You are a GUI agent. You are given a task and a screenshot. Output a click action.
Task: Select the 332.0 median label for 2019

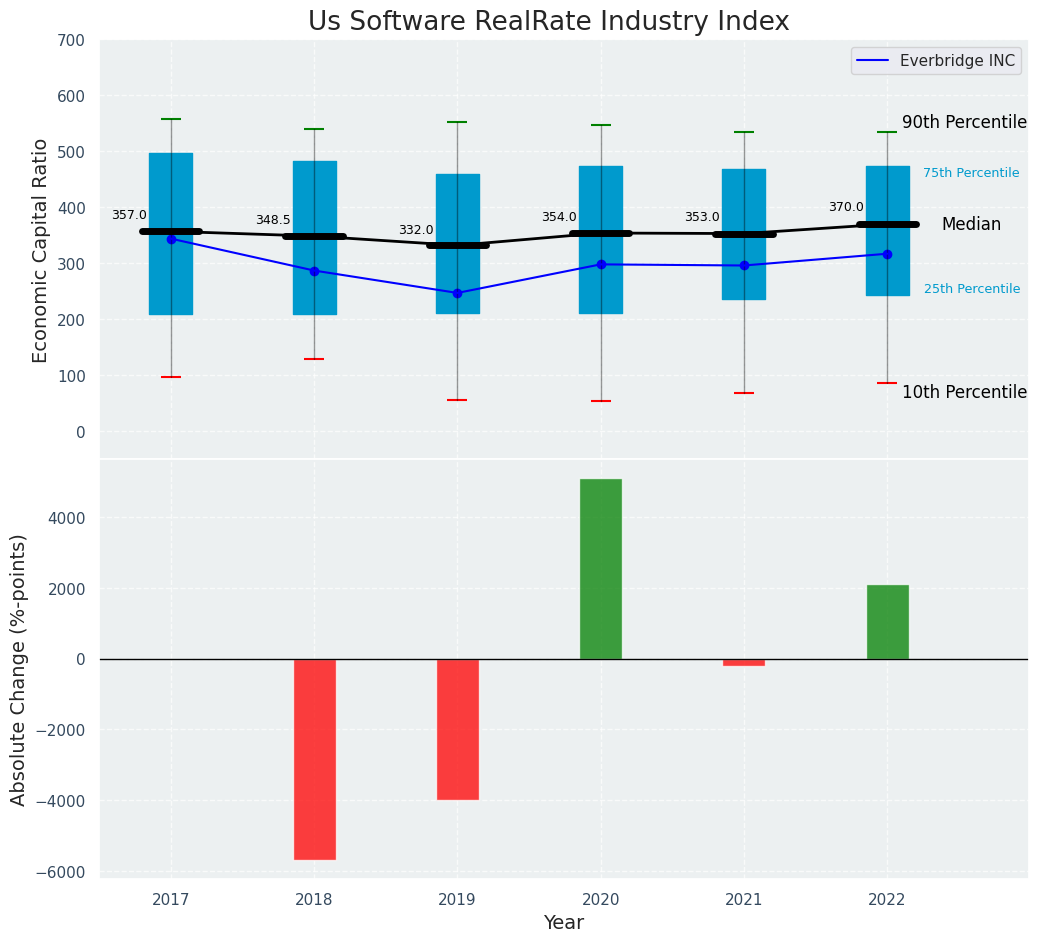pos(416,230)
